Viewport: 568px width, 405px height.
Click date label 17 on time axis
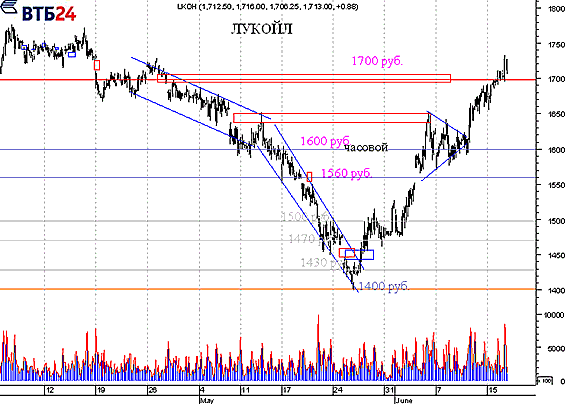287,391
